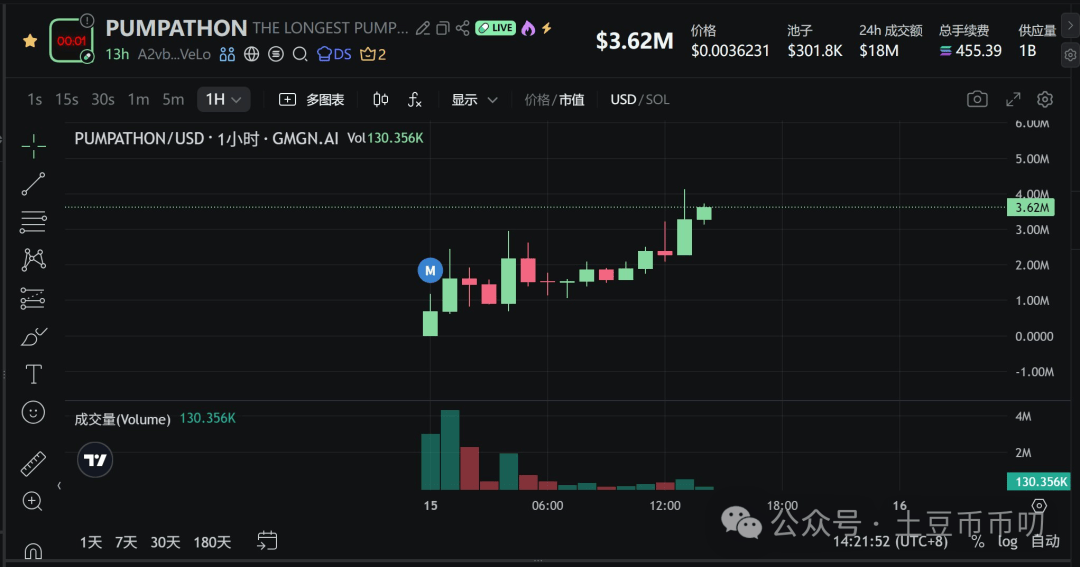The width and height of the screenshot is (1080, 567).
Task: Select the ruler measure tool
Action: [33, 464]
